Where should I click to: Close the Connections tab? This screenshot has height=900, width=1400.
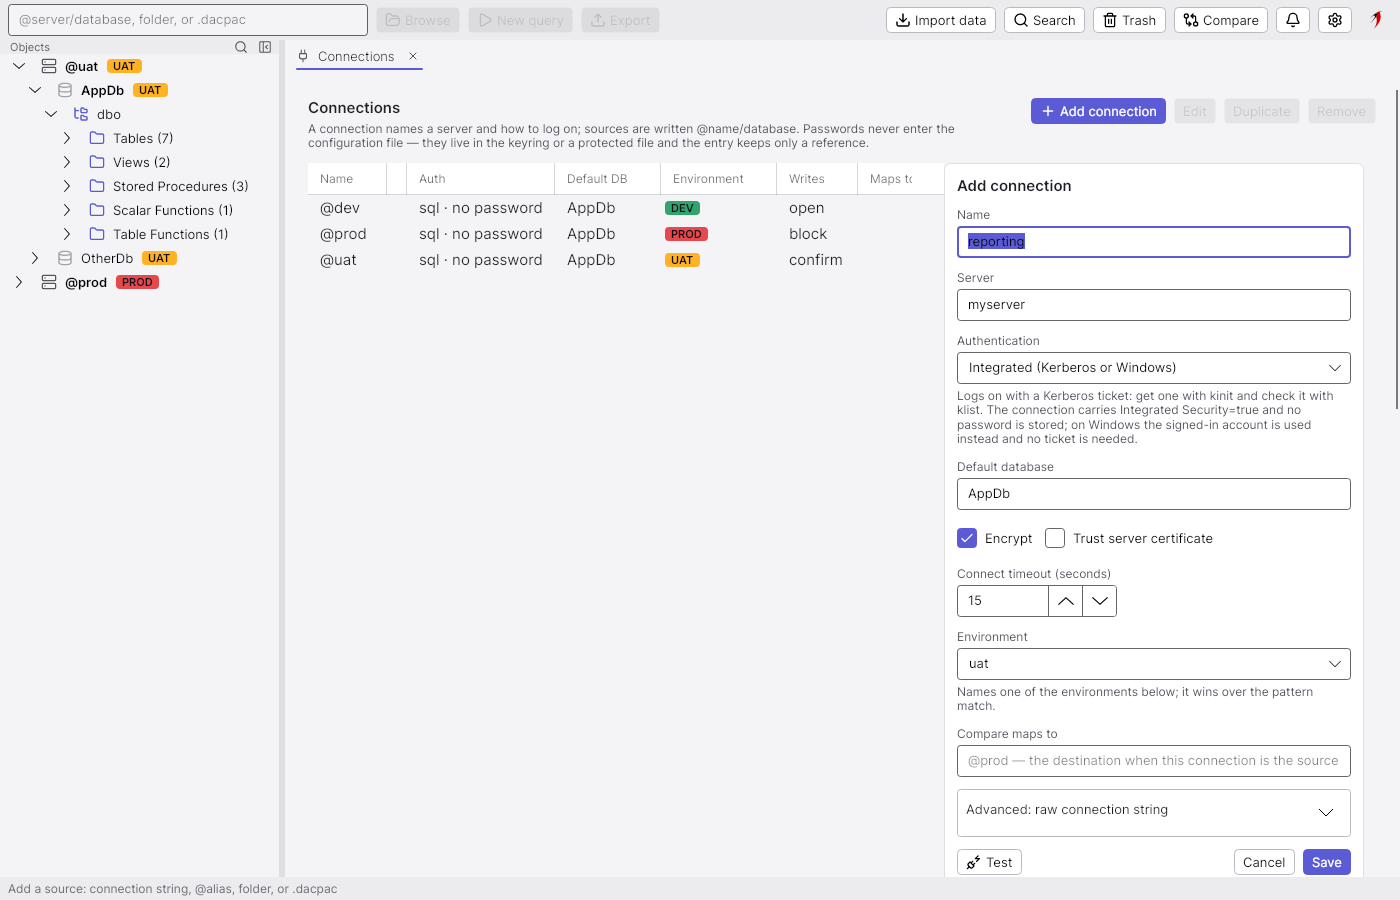[413, 56]
